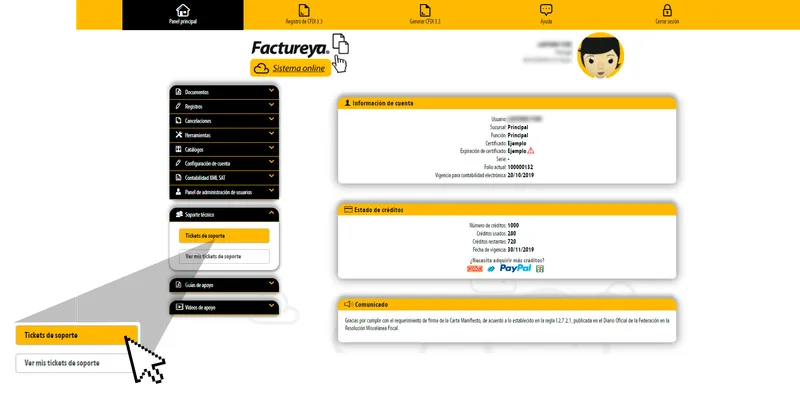Image resolution: width=800 pixels, height=393 pixels.
Task: Open Ver mis tickets de soporte
Action: coord(224,256)
